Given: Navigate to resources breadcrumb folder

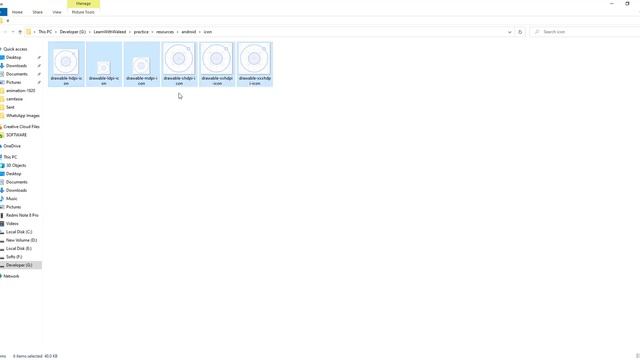Looking at the screenshot, I should [x=165, y=32].
